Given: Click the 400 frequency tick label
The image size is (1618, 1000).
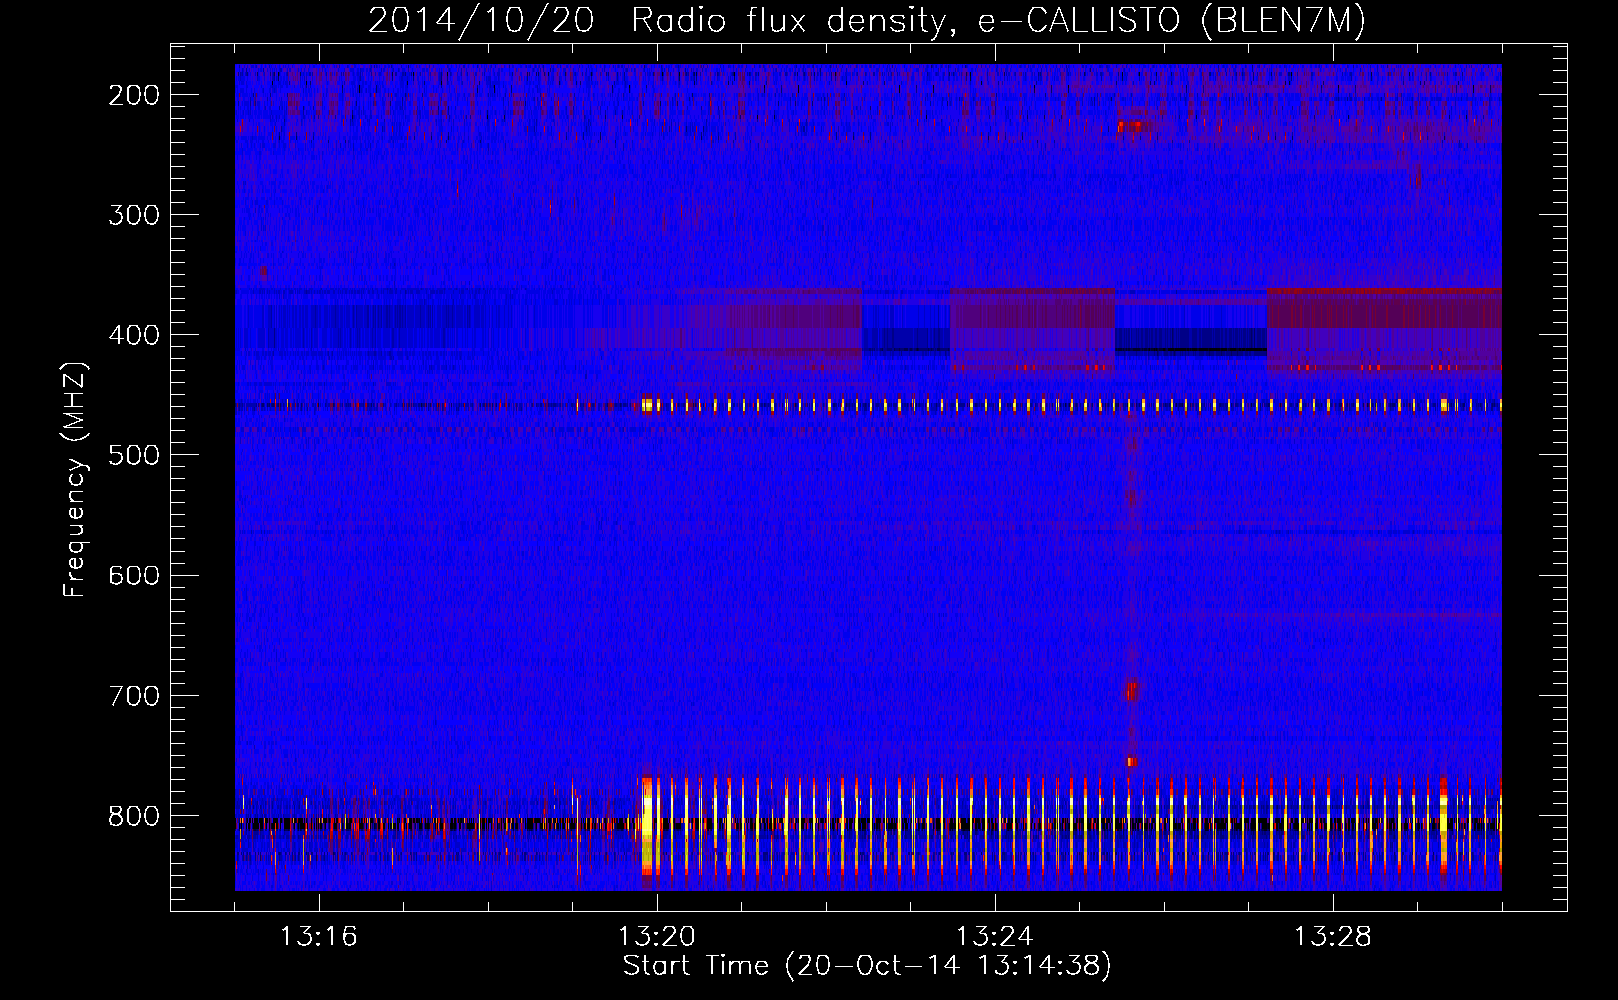Looking at the screenshot, I should (133, 335).
